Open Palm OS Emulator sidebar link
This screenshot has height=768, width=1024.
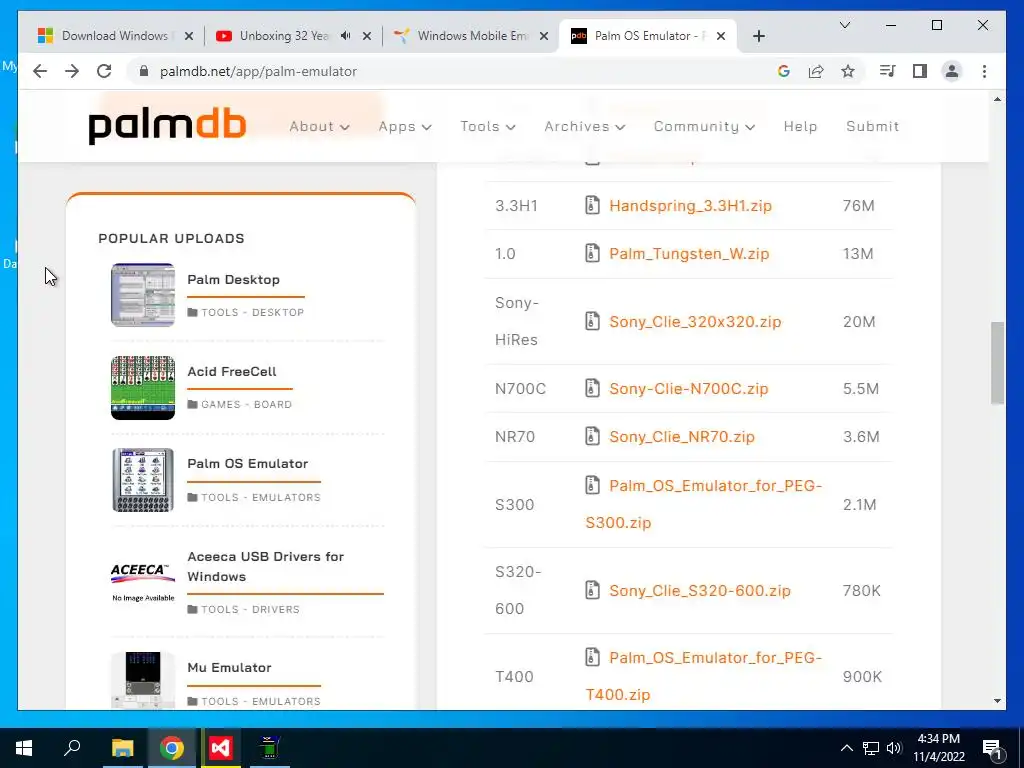pyautogui.click(x=248, y=464)
